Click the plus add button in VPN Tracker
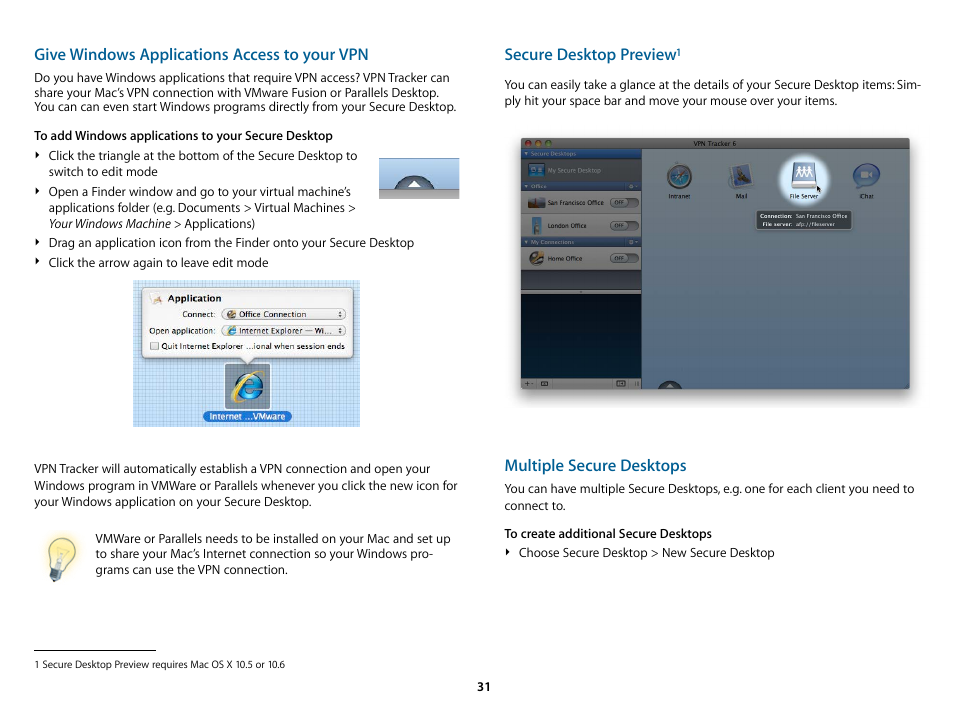Image resolution: width=954 pixels, height=724 pixels. [527, 383]
